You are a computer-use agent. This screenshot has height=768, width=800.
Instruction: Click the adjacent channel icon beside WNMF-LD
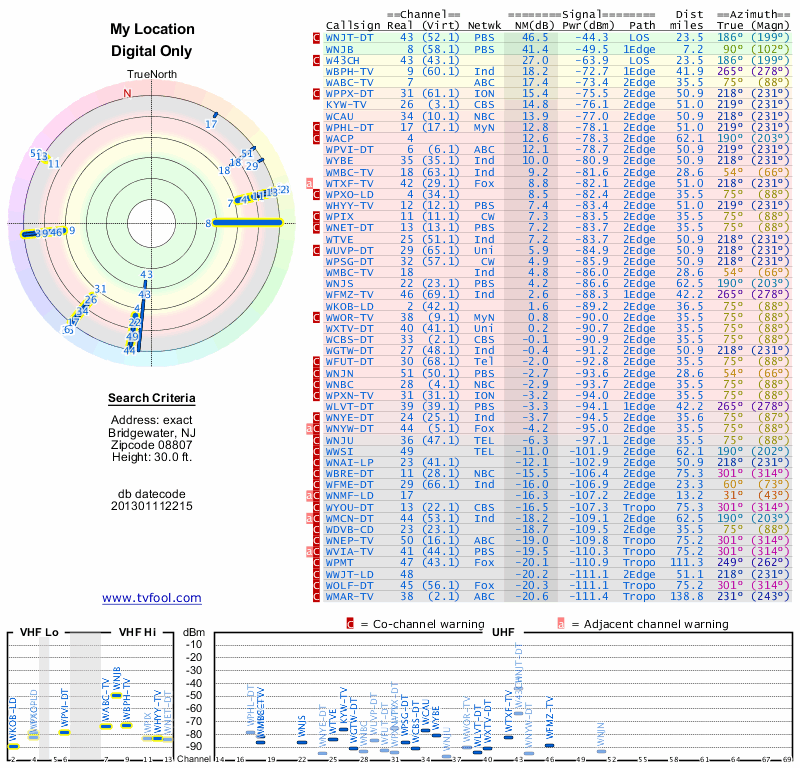click(310, 495)
